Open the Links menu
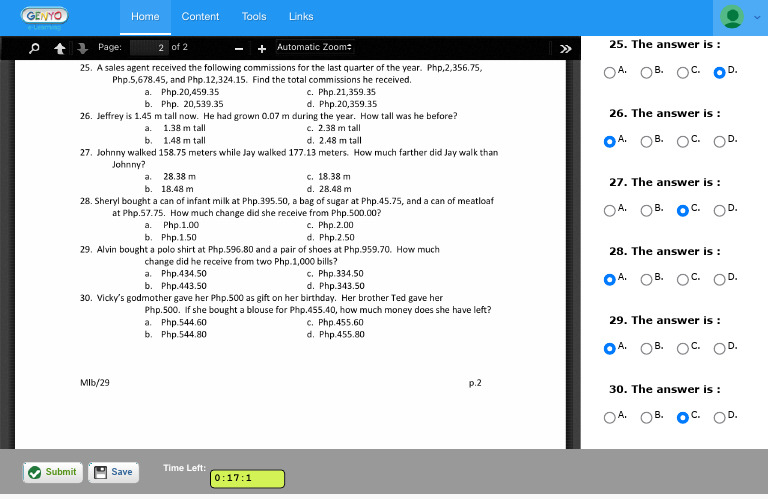 pyautogui.click(x=301, y=17)
